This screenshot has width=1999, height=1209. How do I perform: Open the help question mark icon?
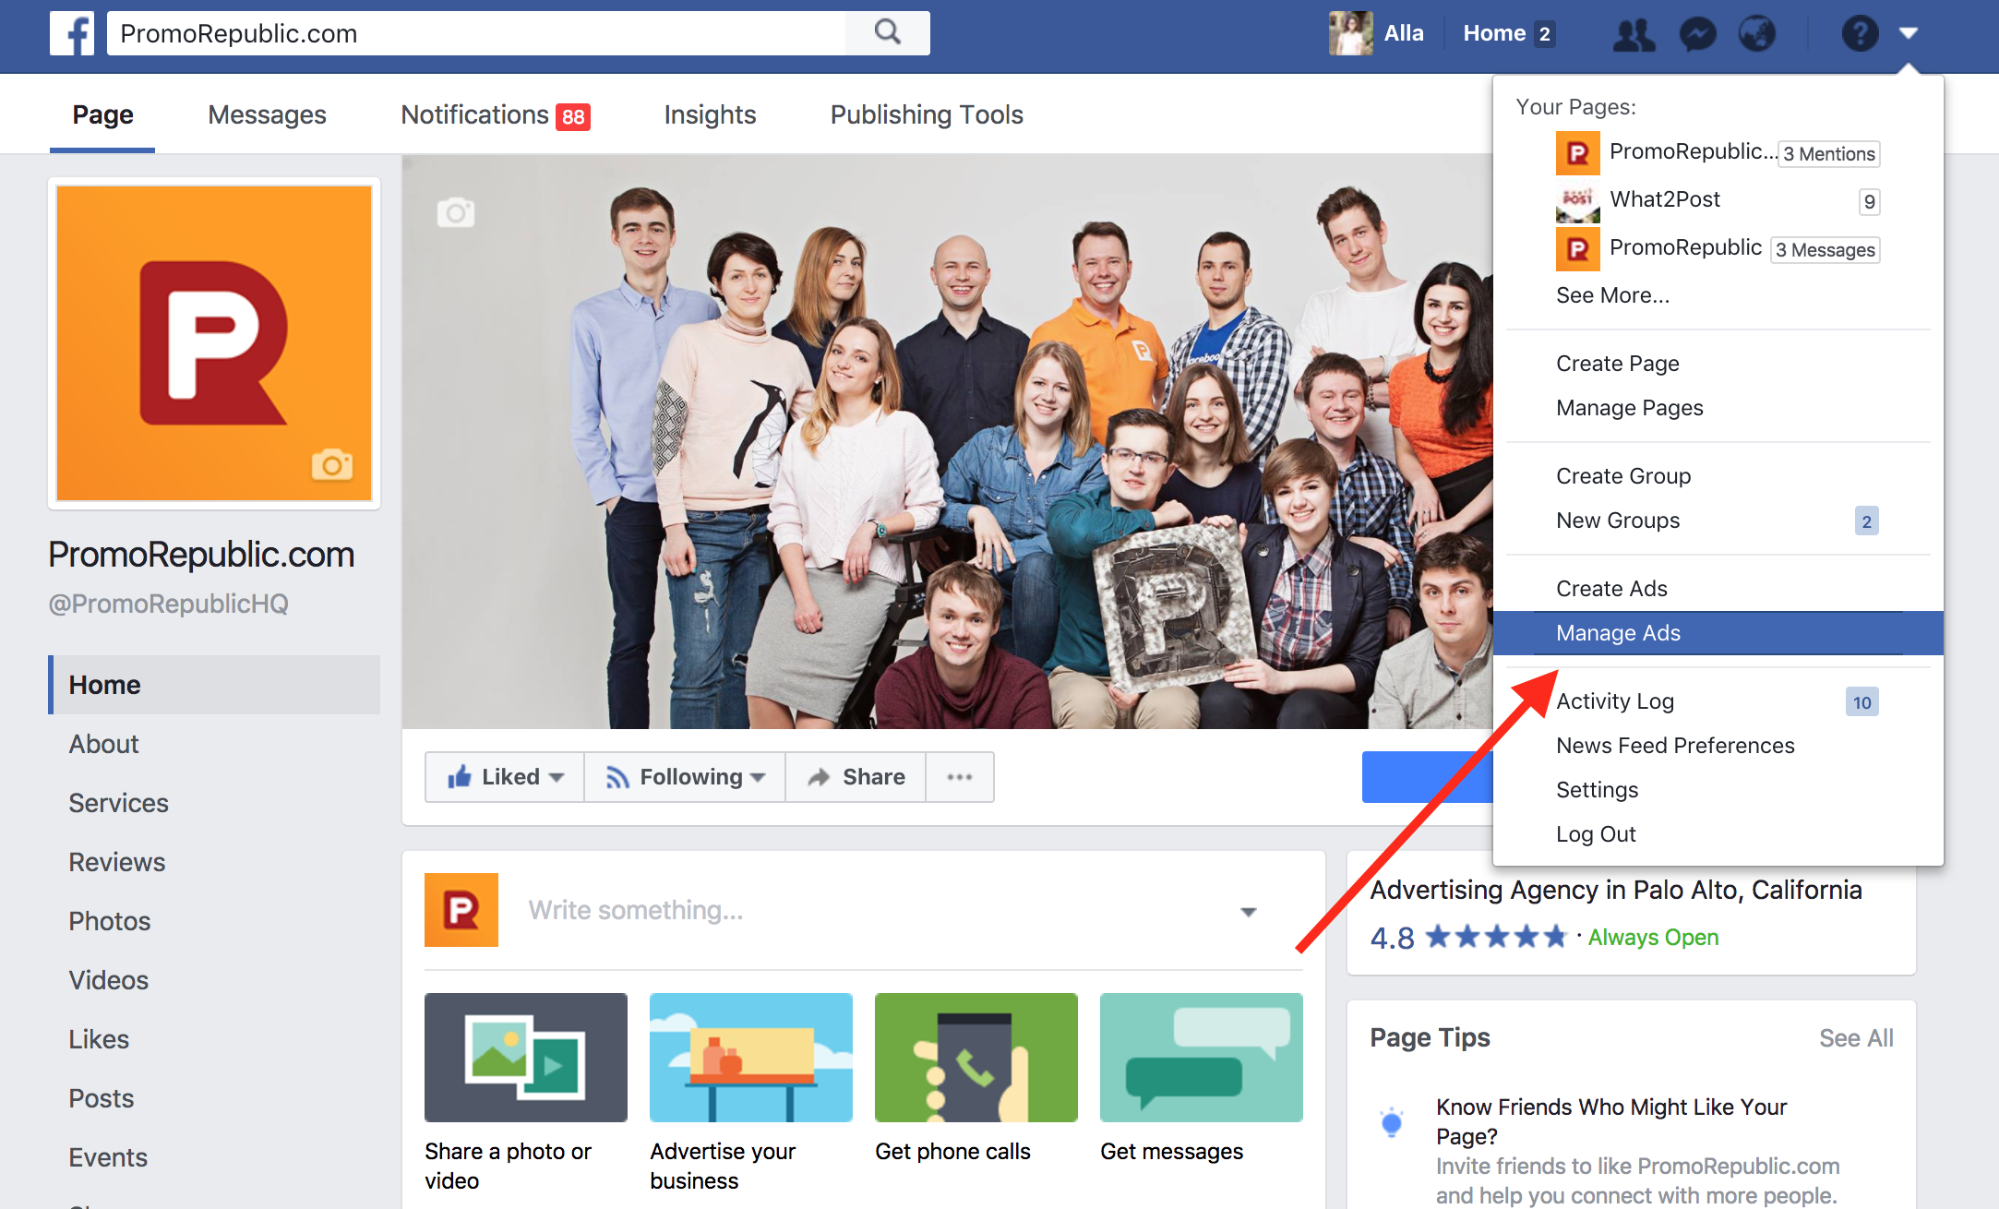click(x=1859, y=34)
